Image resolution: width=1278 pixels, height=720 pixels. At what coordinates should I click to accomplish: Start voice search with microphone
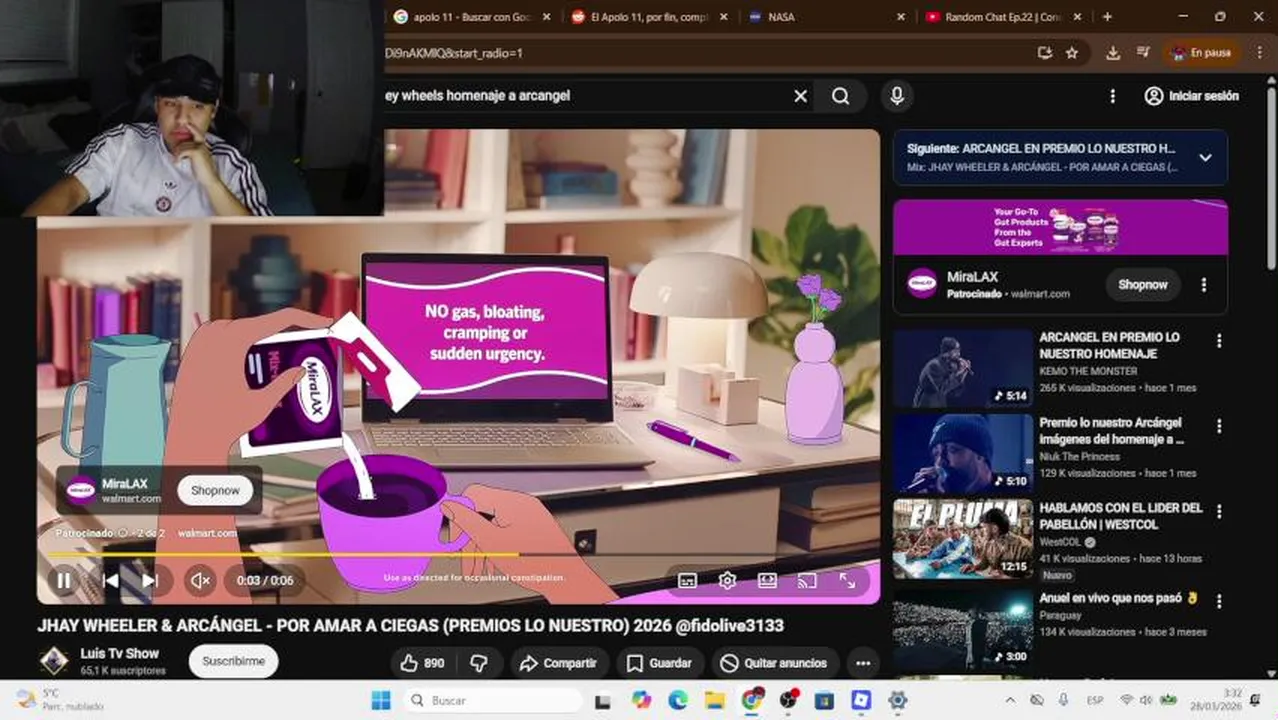(x=897, y=96)
